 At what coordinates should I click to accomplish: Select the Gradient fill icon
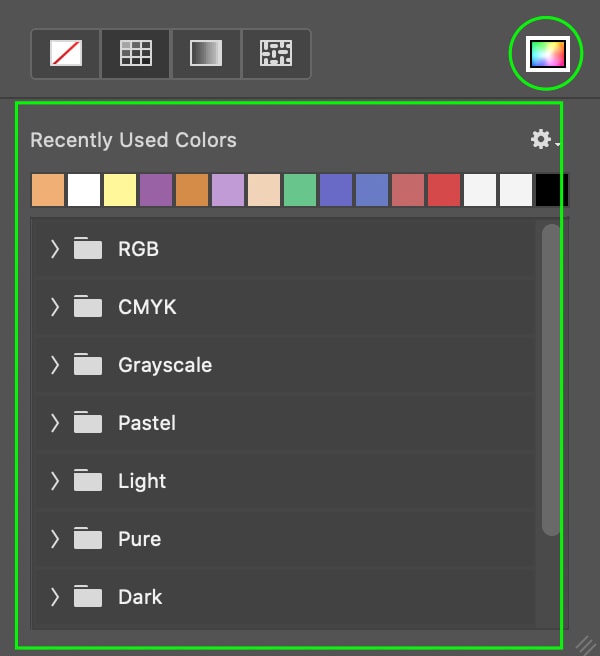(205, 53)
